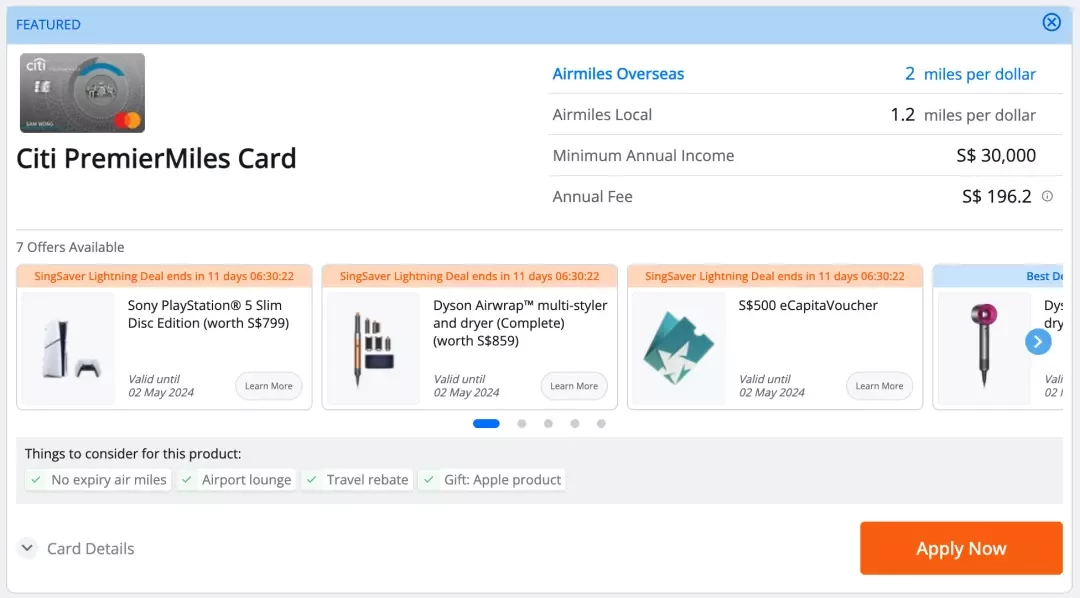Click the Annual Fee label
The image size is (1080, 598).
[592, 196]
